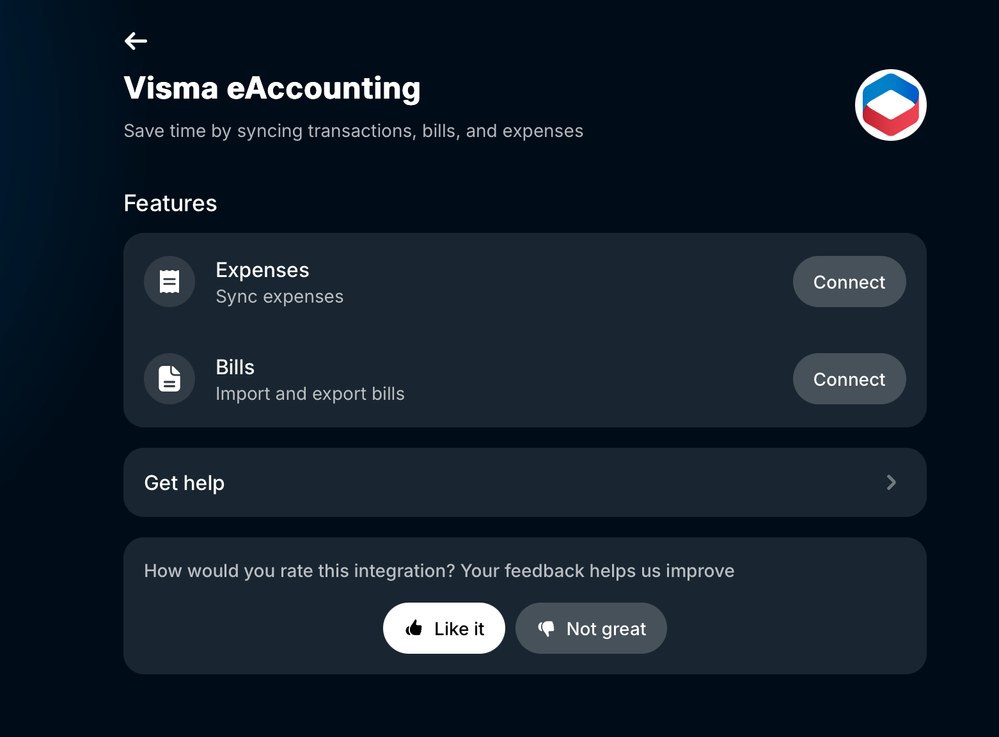This screenshot has height=737, width=999.
Task: Click the Visma eAccounting logo
Action: tap(890, 105)
